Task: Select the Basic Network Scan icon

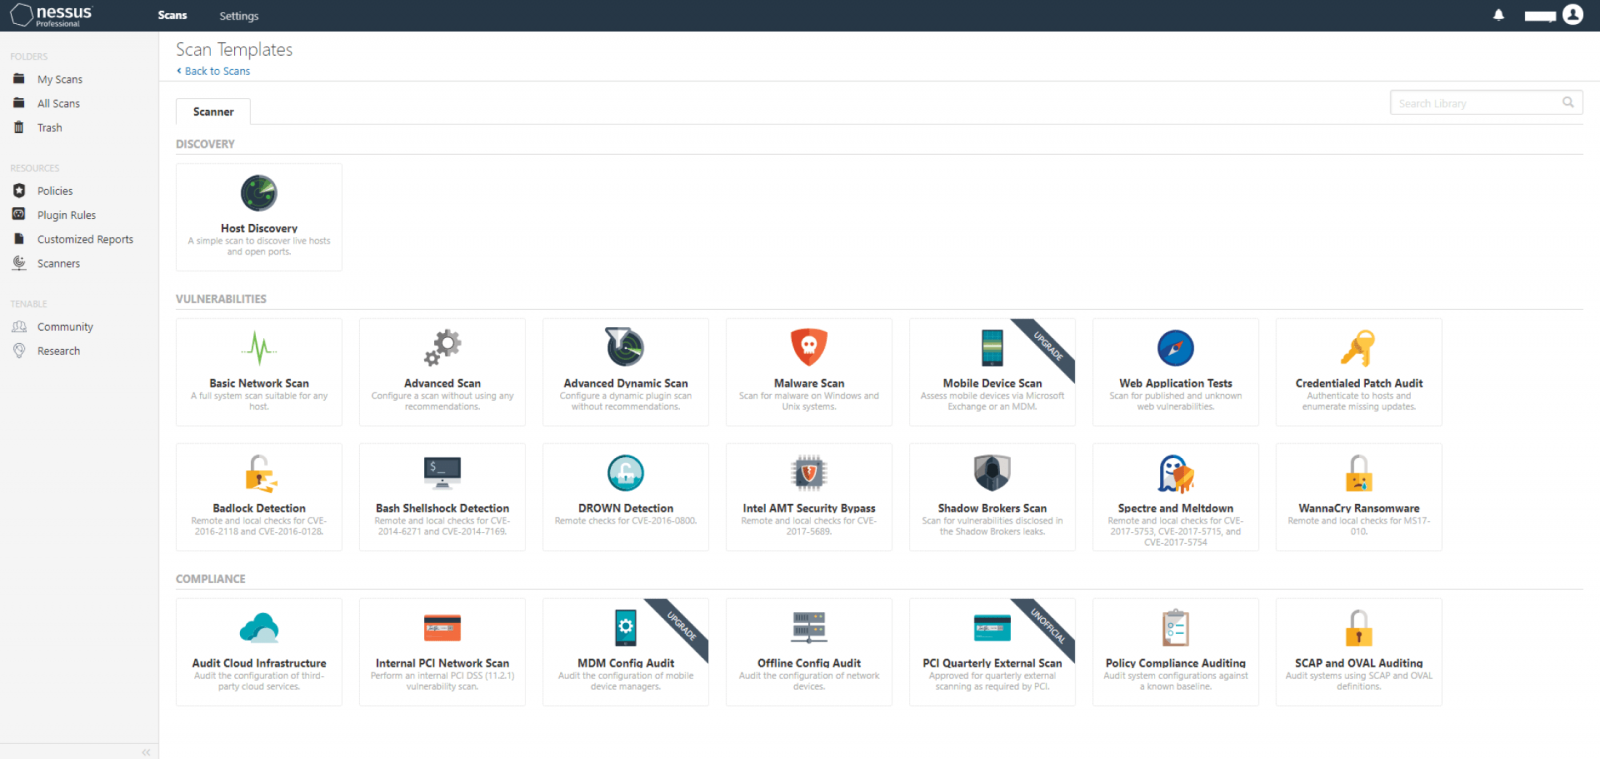Action: (x=259, y=348)
